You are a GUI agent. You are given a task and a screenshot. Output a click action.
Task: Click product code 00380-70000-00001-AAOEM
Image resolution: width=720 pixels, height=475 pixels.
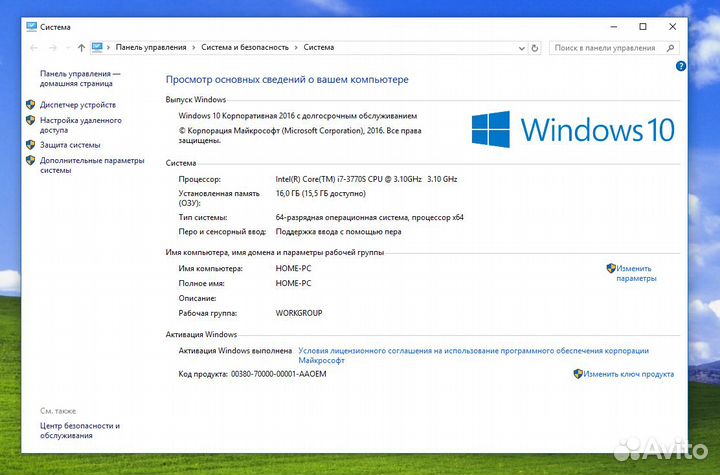(278, 374)
